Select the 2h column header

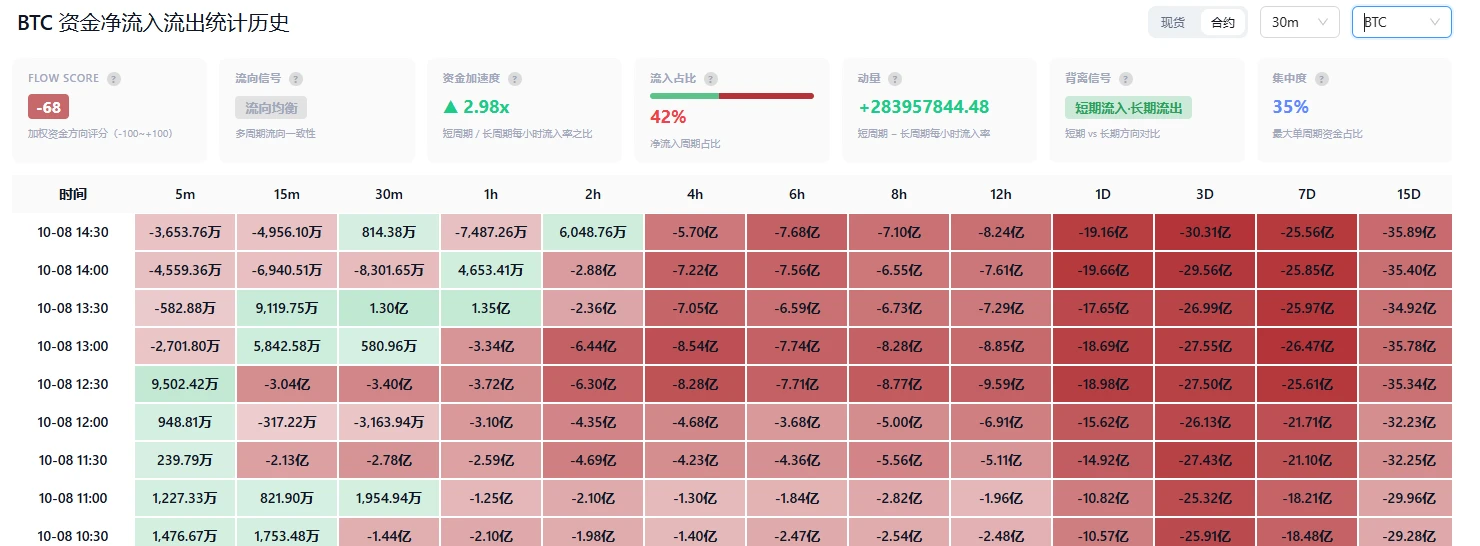coord(593,194)
